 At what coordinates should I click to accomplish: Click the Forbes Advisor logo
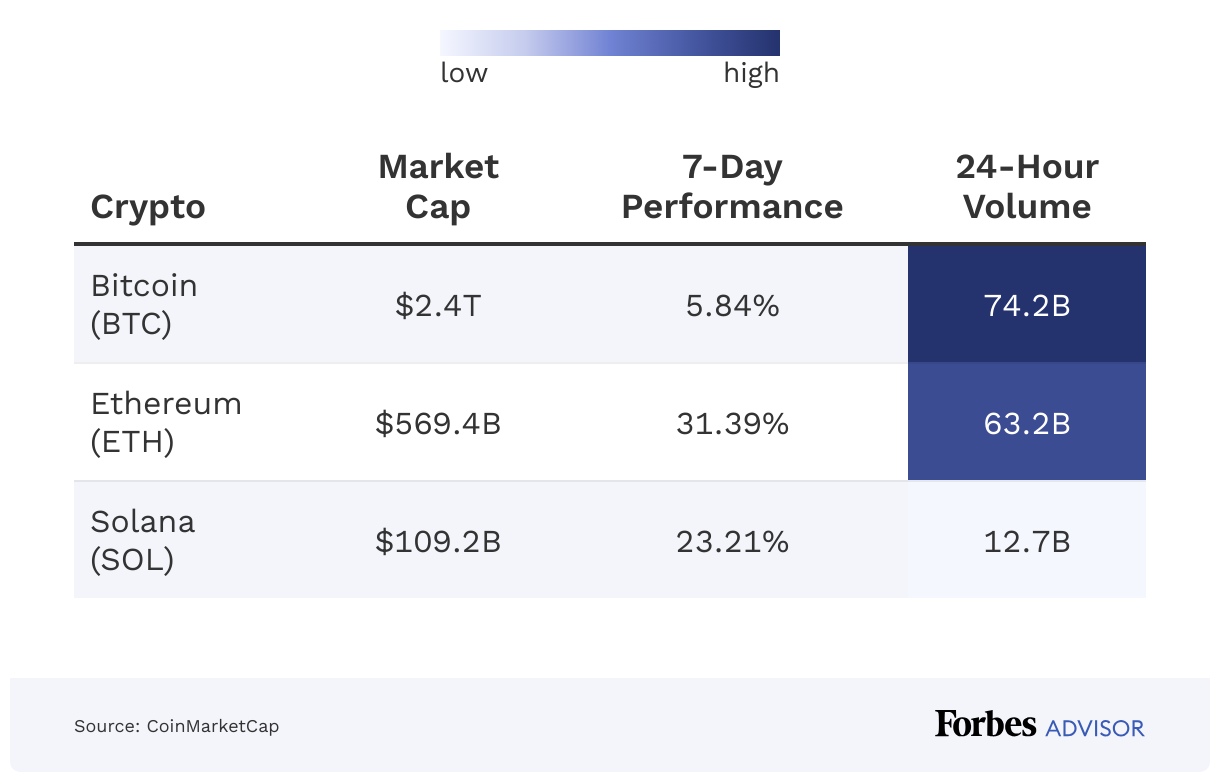point(1039,725)
